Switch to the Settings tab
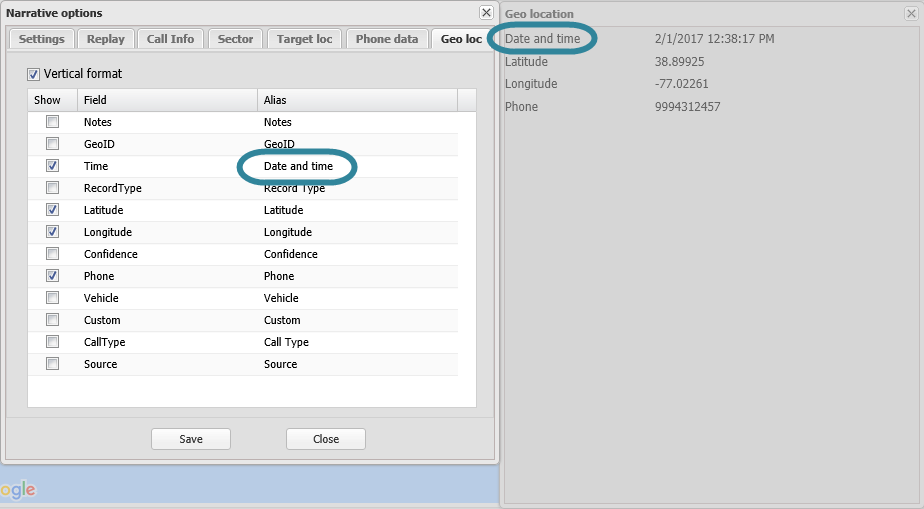This screenshot has height=509, width=924. click(x=41, y=39)
